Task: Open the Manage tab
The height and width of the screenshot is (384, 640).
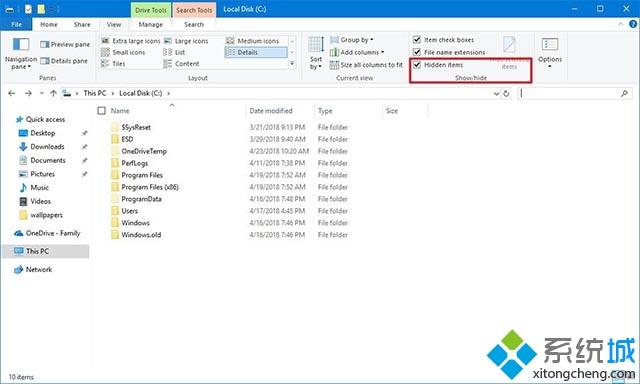Action: click(151, 24)
